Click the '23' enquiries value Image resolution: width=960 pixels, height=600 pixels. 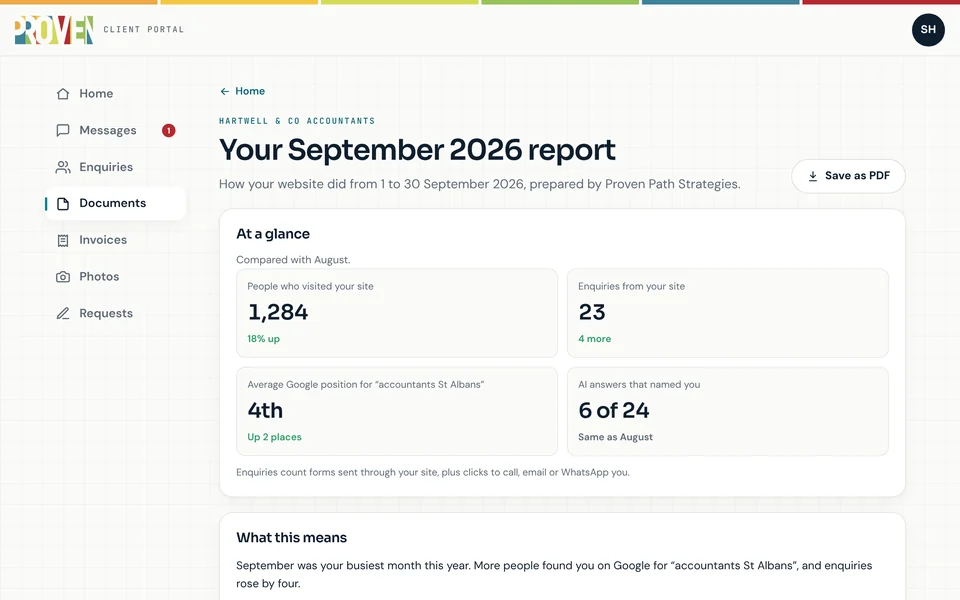[592, 312]
